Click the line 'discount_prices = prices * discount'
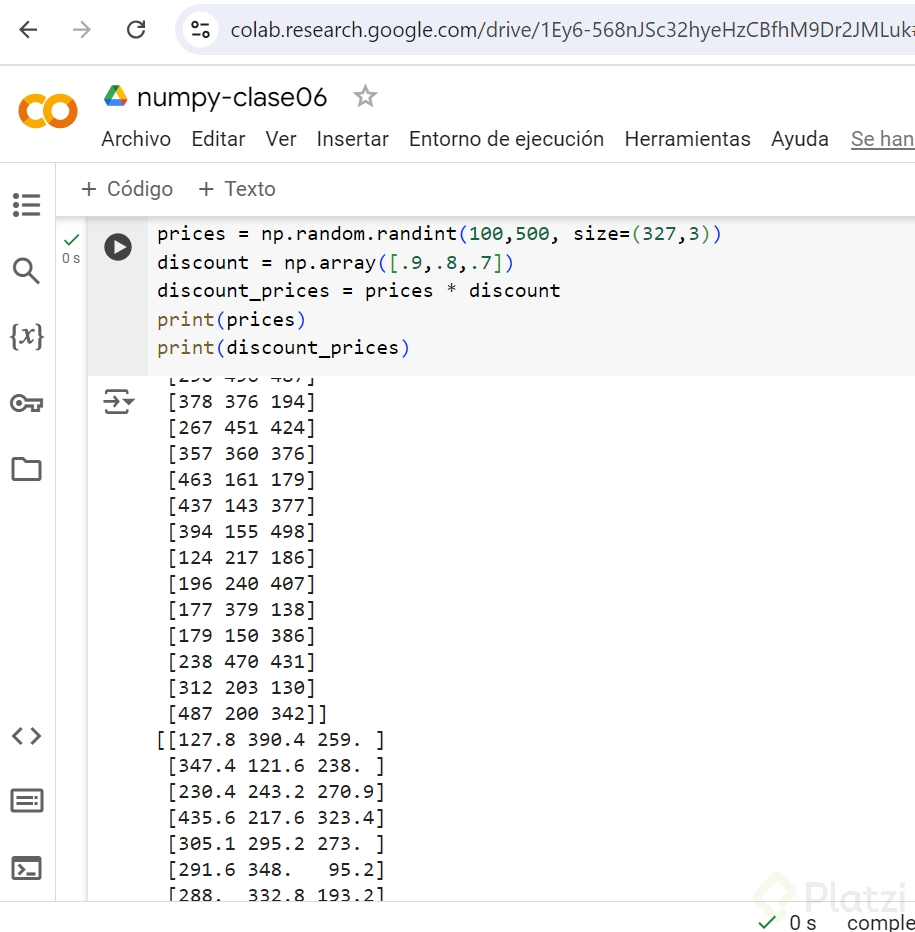 click(x=359, y=291)
